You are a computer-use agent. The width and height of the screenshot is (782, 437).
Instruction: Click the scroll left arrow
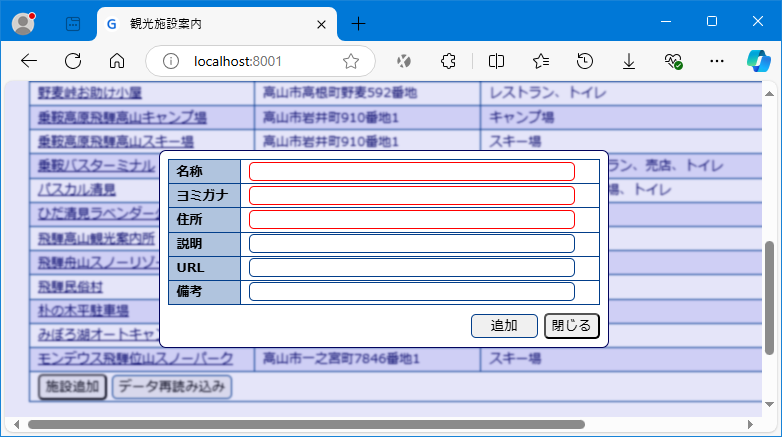click(x=16, y=425)
